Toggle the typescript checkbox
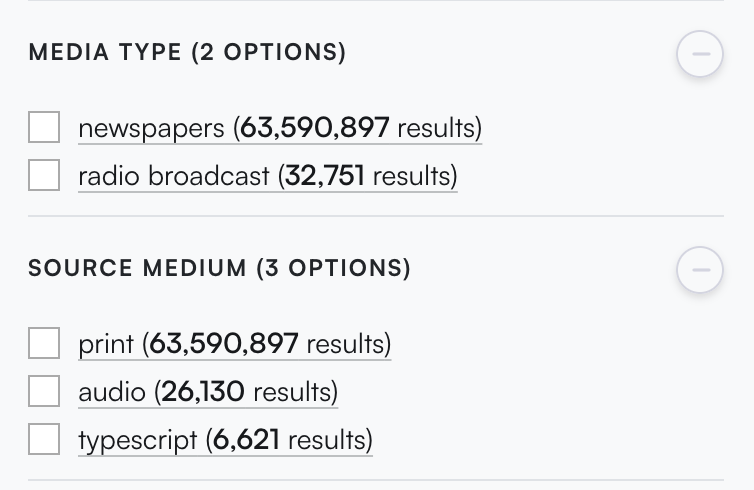The width and height of the screenshot is (754, 490). point(44,439)
